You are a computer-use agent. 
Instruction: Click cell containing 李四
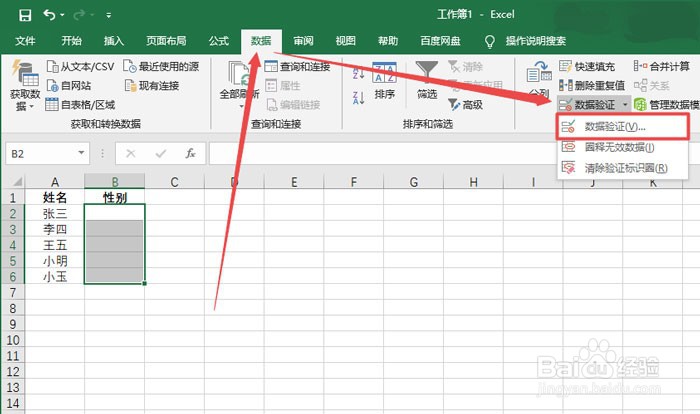click(x=55, y=229)
